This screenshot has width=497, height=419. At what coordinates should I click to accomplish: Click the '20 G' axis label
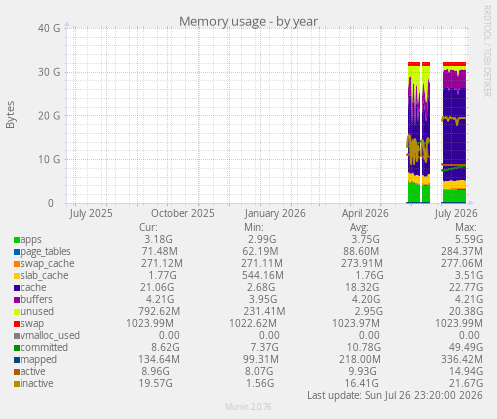click(49, 116)
